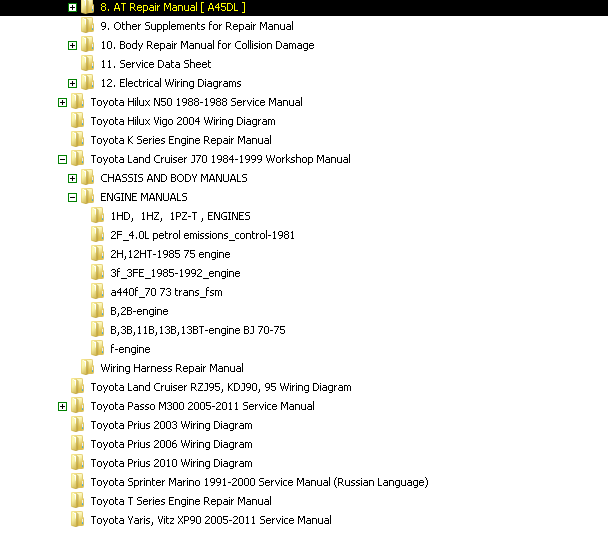Image resolution: width=608 pixels, height=557 pixels.
Task: Click folder icon of B,3B,11B,13B,13BT-engine
Action: point(97,330)
